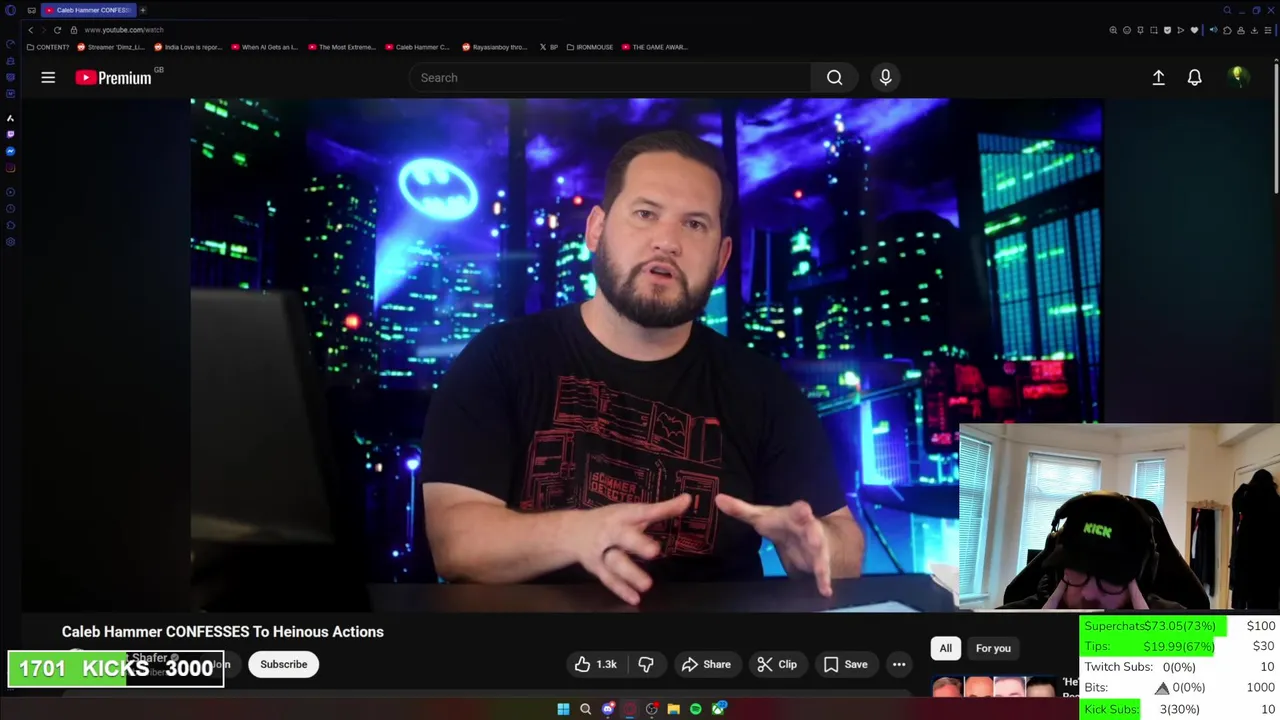The image size is (1280, 720).
Task: Open the YouTube account avatar menu
Action: pos(1238,76)
